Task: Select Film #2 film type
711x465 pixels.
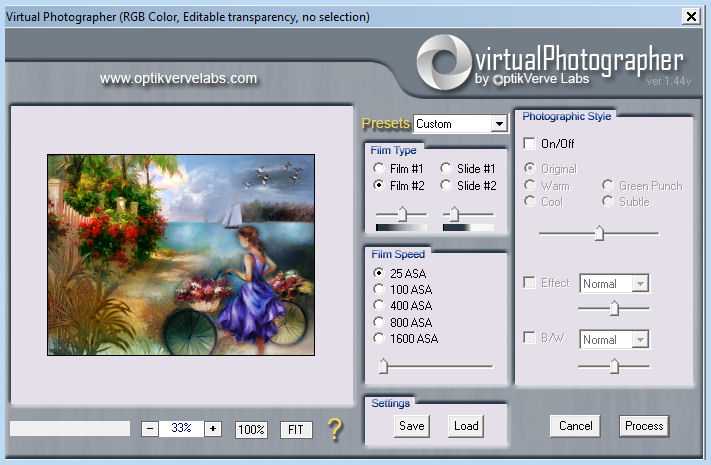Action: pos(379,185)
